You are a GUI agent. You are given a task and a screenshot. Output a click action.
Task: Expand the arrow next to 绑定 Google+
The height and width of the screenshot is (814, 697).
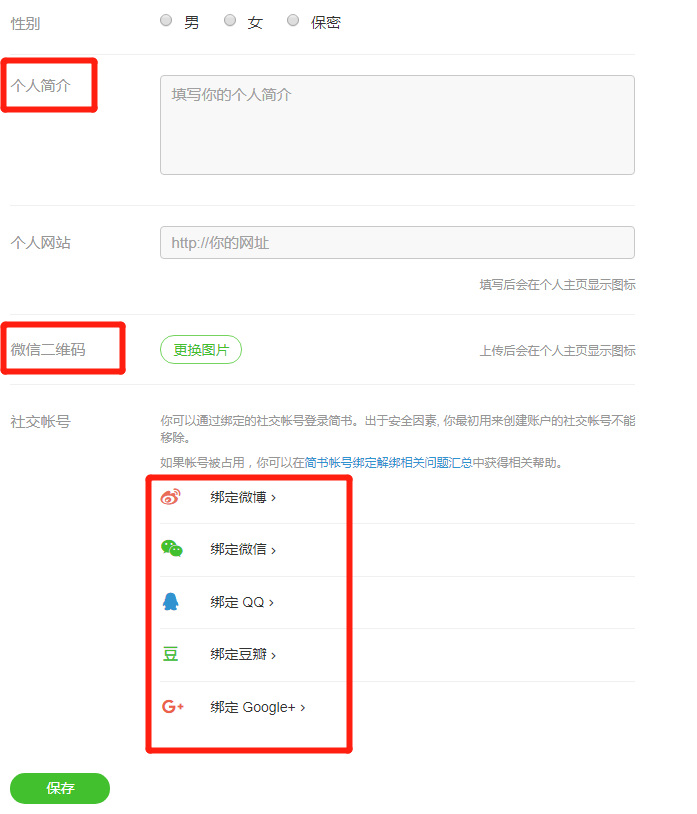[x=303, y=708]
